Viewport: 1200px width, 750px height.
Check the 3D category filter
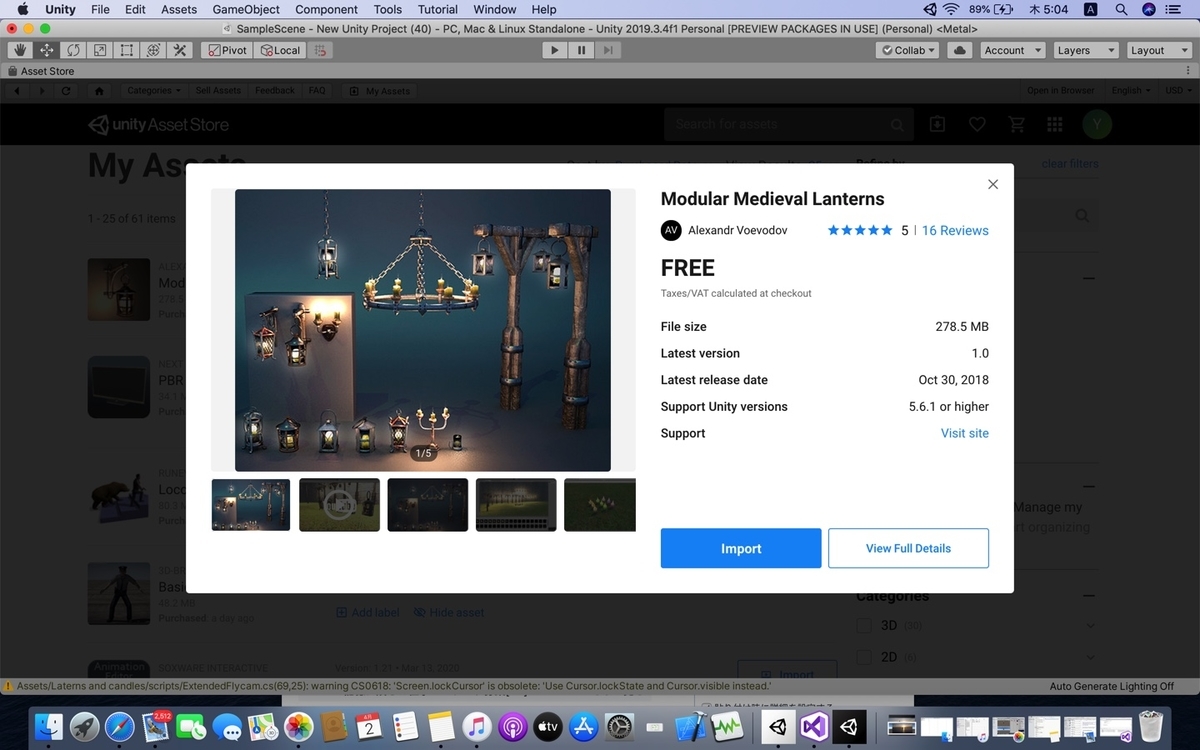[864, 626]
